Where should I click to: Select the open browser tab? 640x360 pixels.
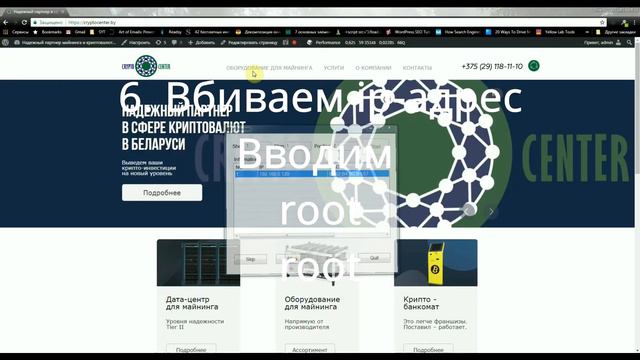coord(36,12)
